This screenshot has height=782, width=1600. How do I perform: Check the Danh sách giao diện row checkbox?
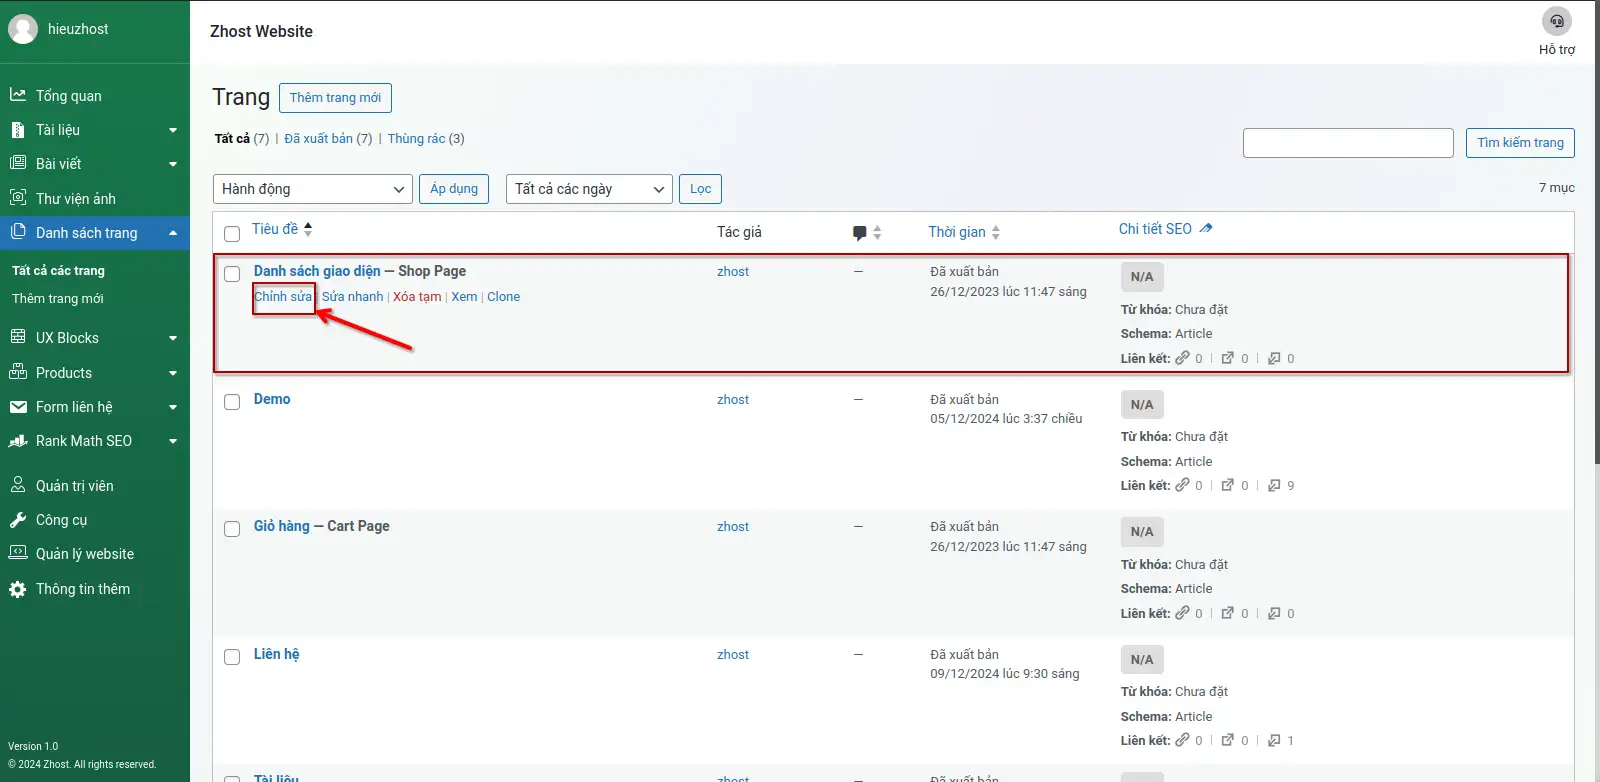click(x=232, y=274)
